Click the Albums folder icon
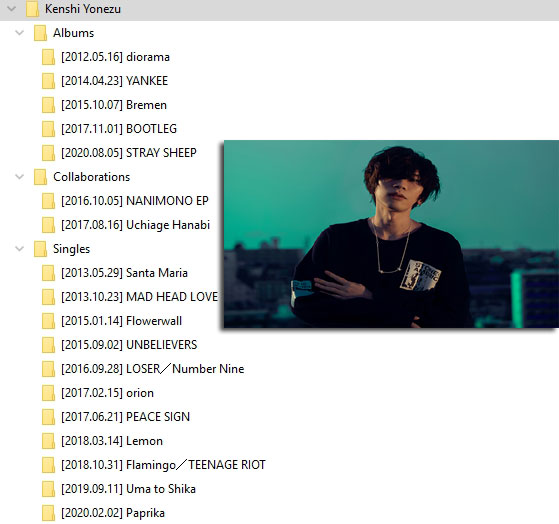Image resolution: width=559 pixels, height=524 pixels. [40, 33]
